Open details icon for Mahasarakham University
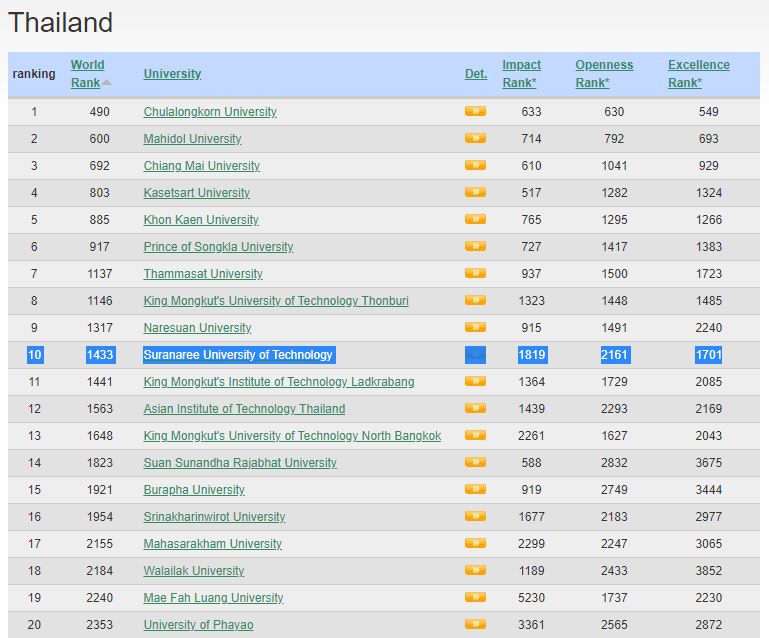Image resolution: width=769 pixels, height=638 pixels. click(x=475, y=542)
